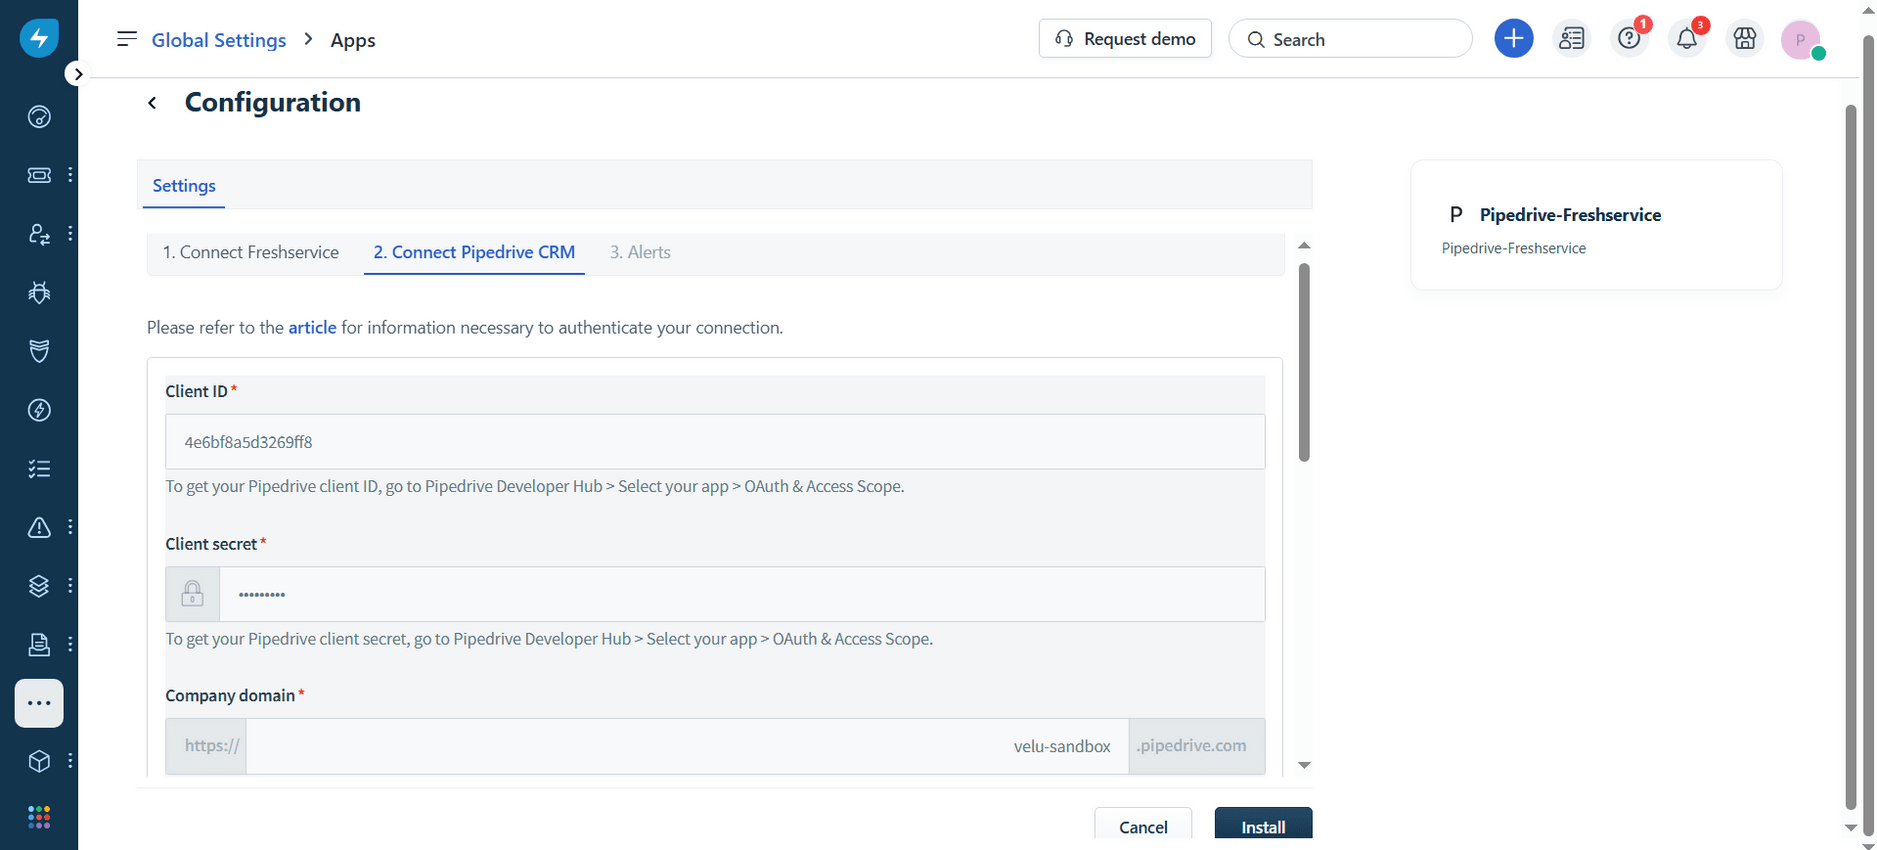The image size is (1877, 850).
Task: Select the Settings tab
Action: click(x=184, y=186)
